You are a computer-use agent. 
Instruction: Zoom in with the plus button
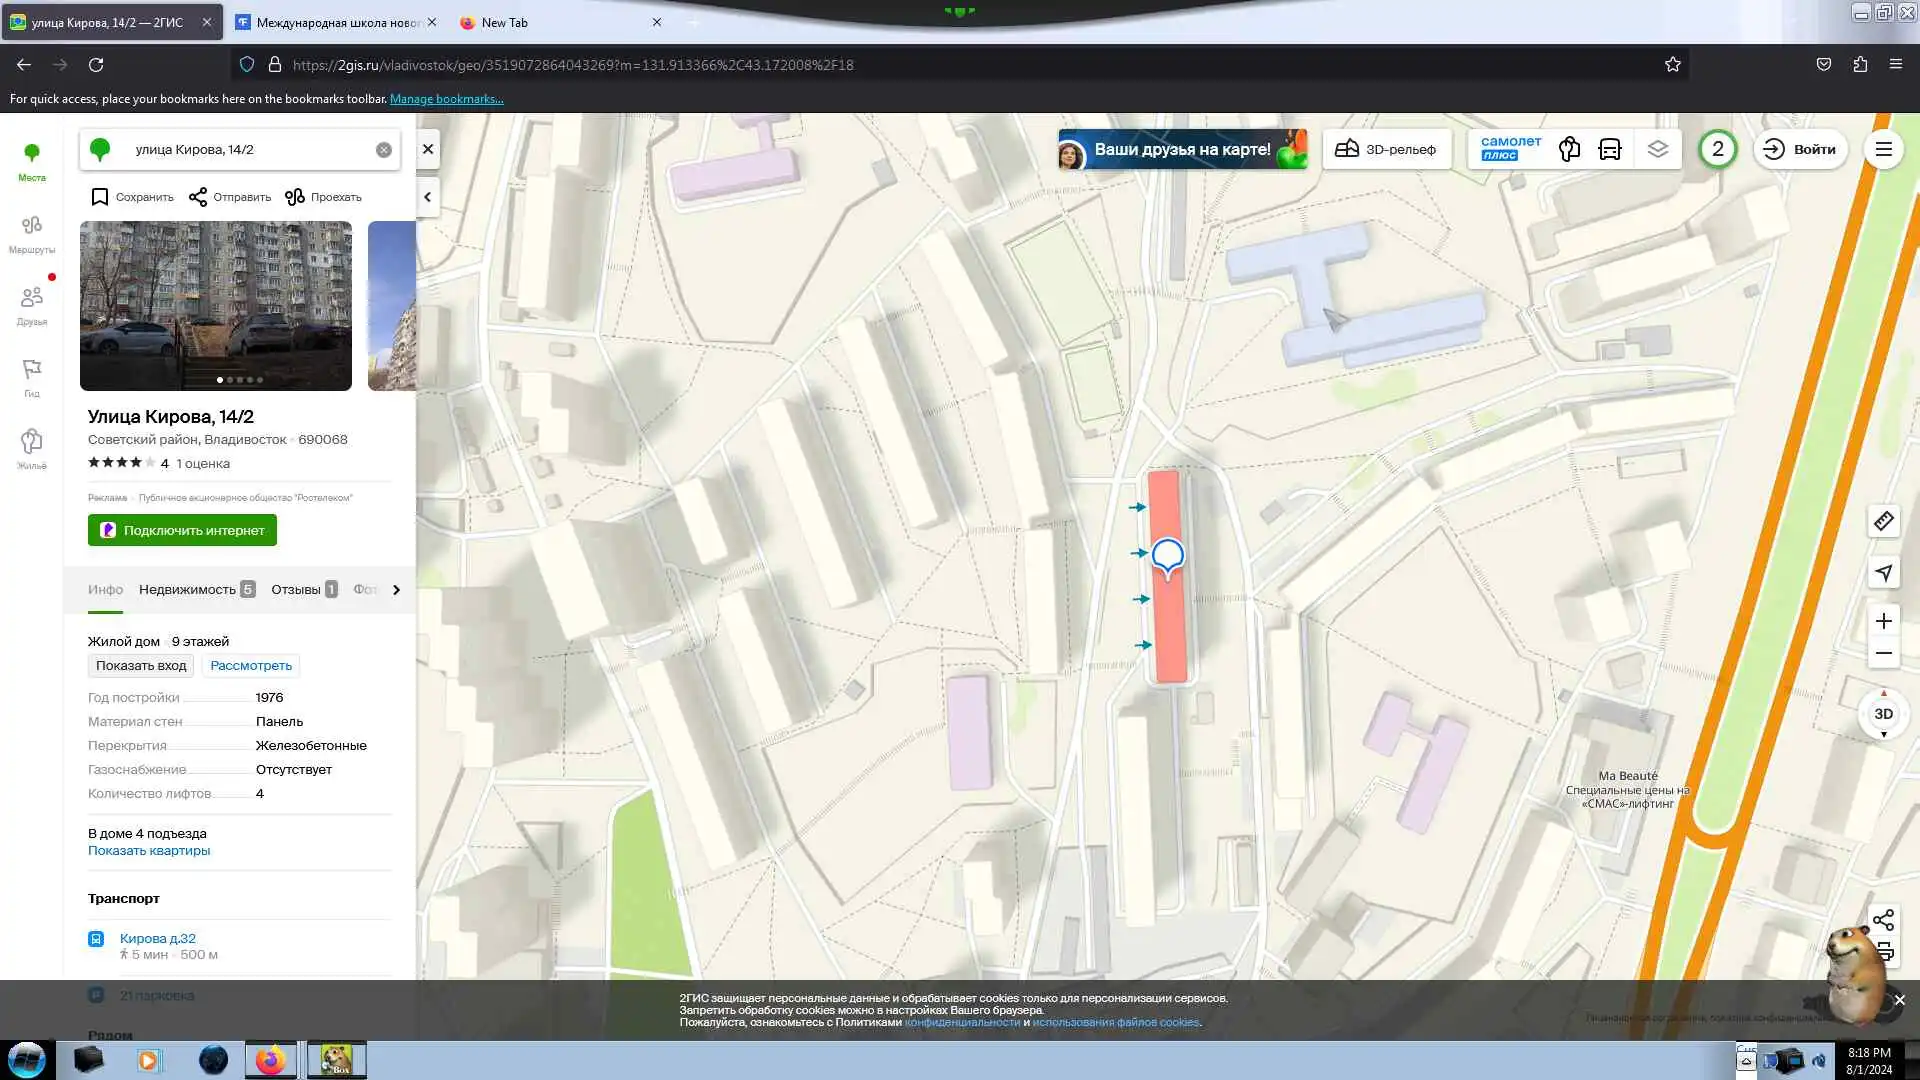tap(1883, 621)
